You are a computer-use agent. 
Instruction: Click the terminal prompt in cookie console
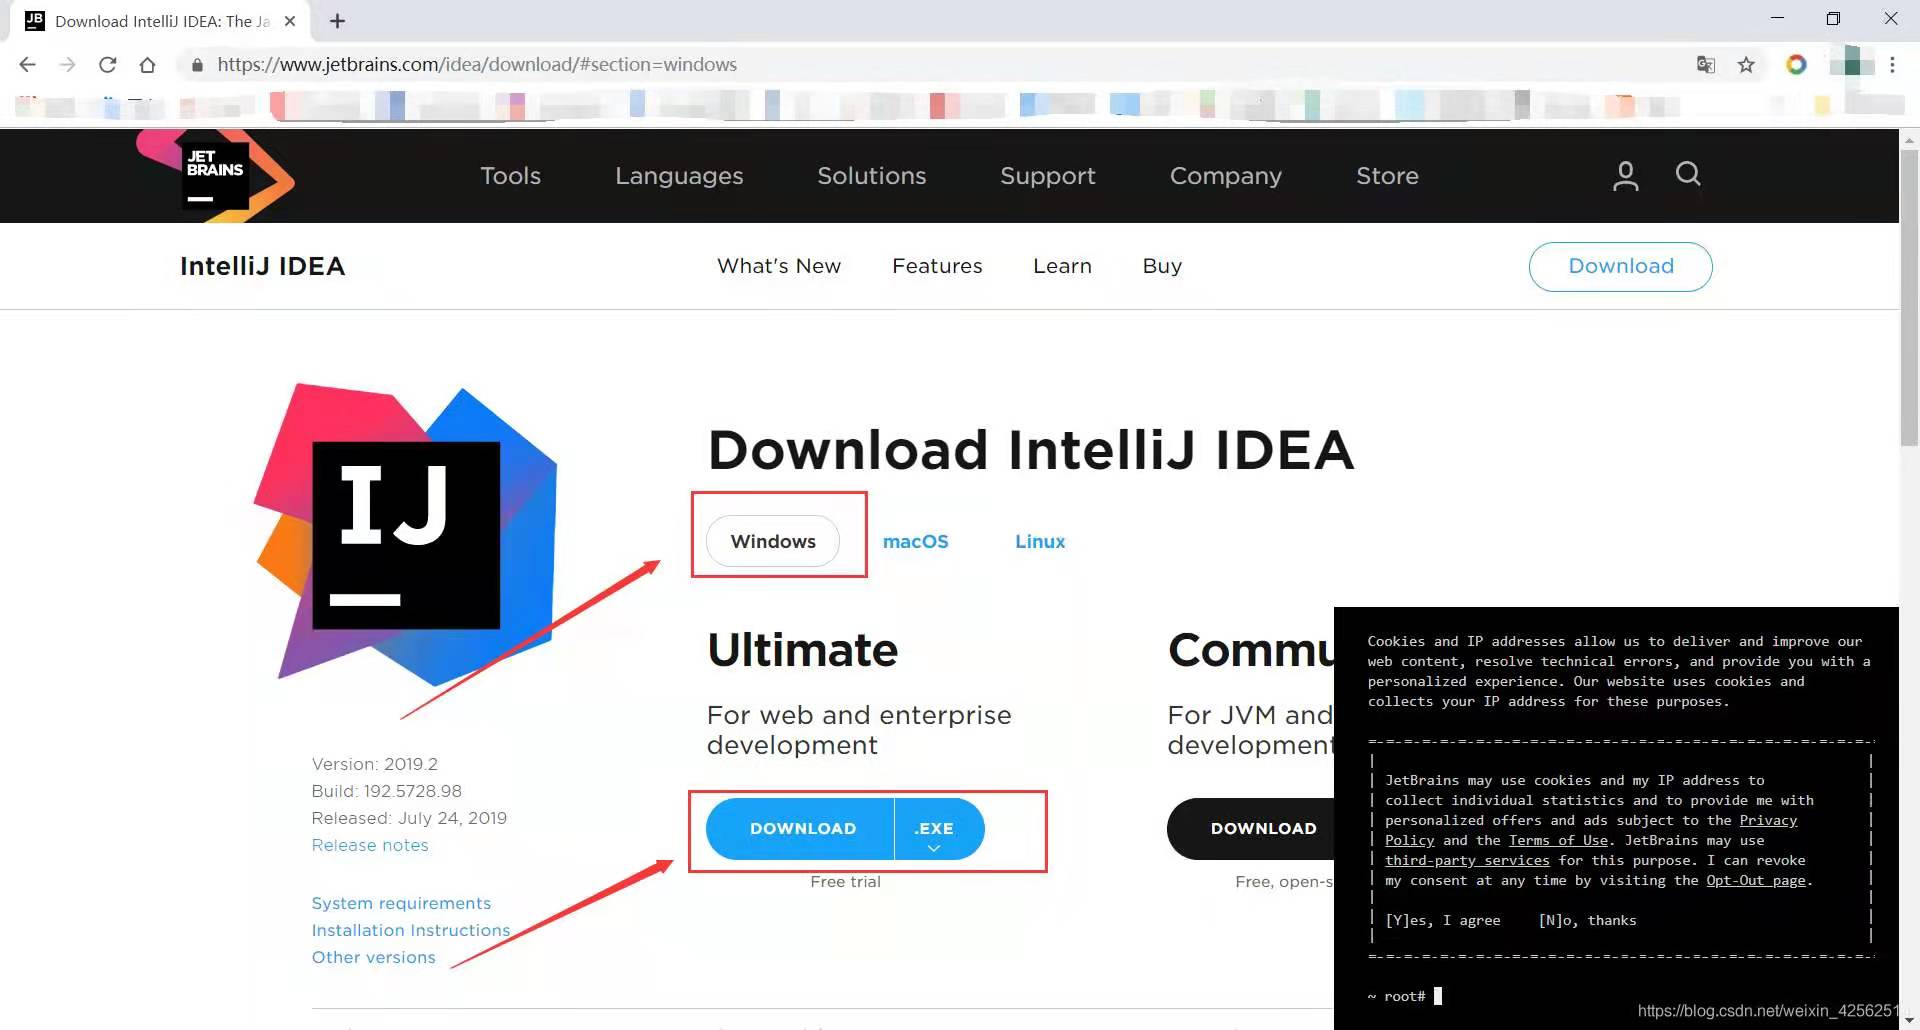pyautogui.click(x=1405, y=996)
